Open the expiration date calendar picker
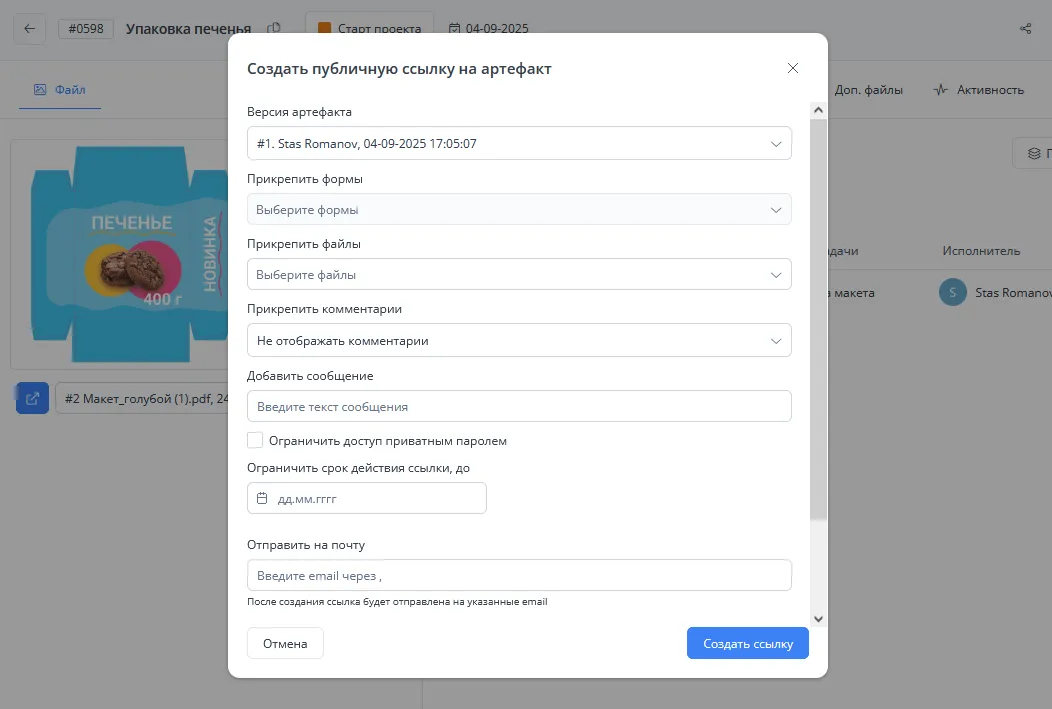The image size is (1052, 709). [x=263, y=498]
